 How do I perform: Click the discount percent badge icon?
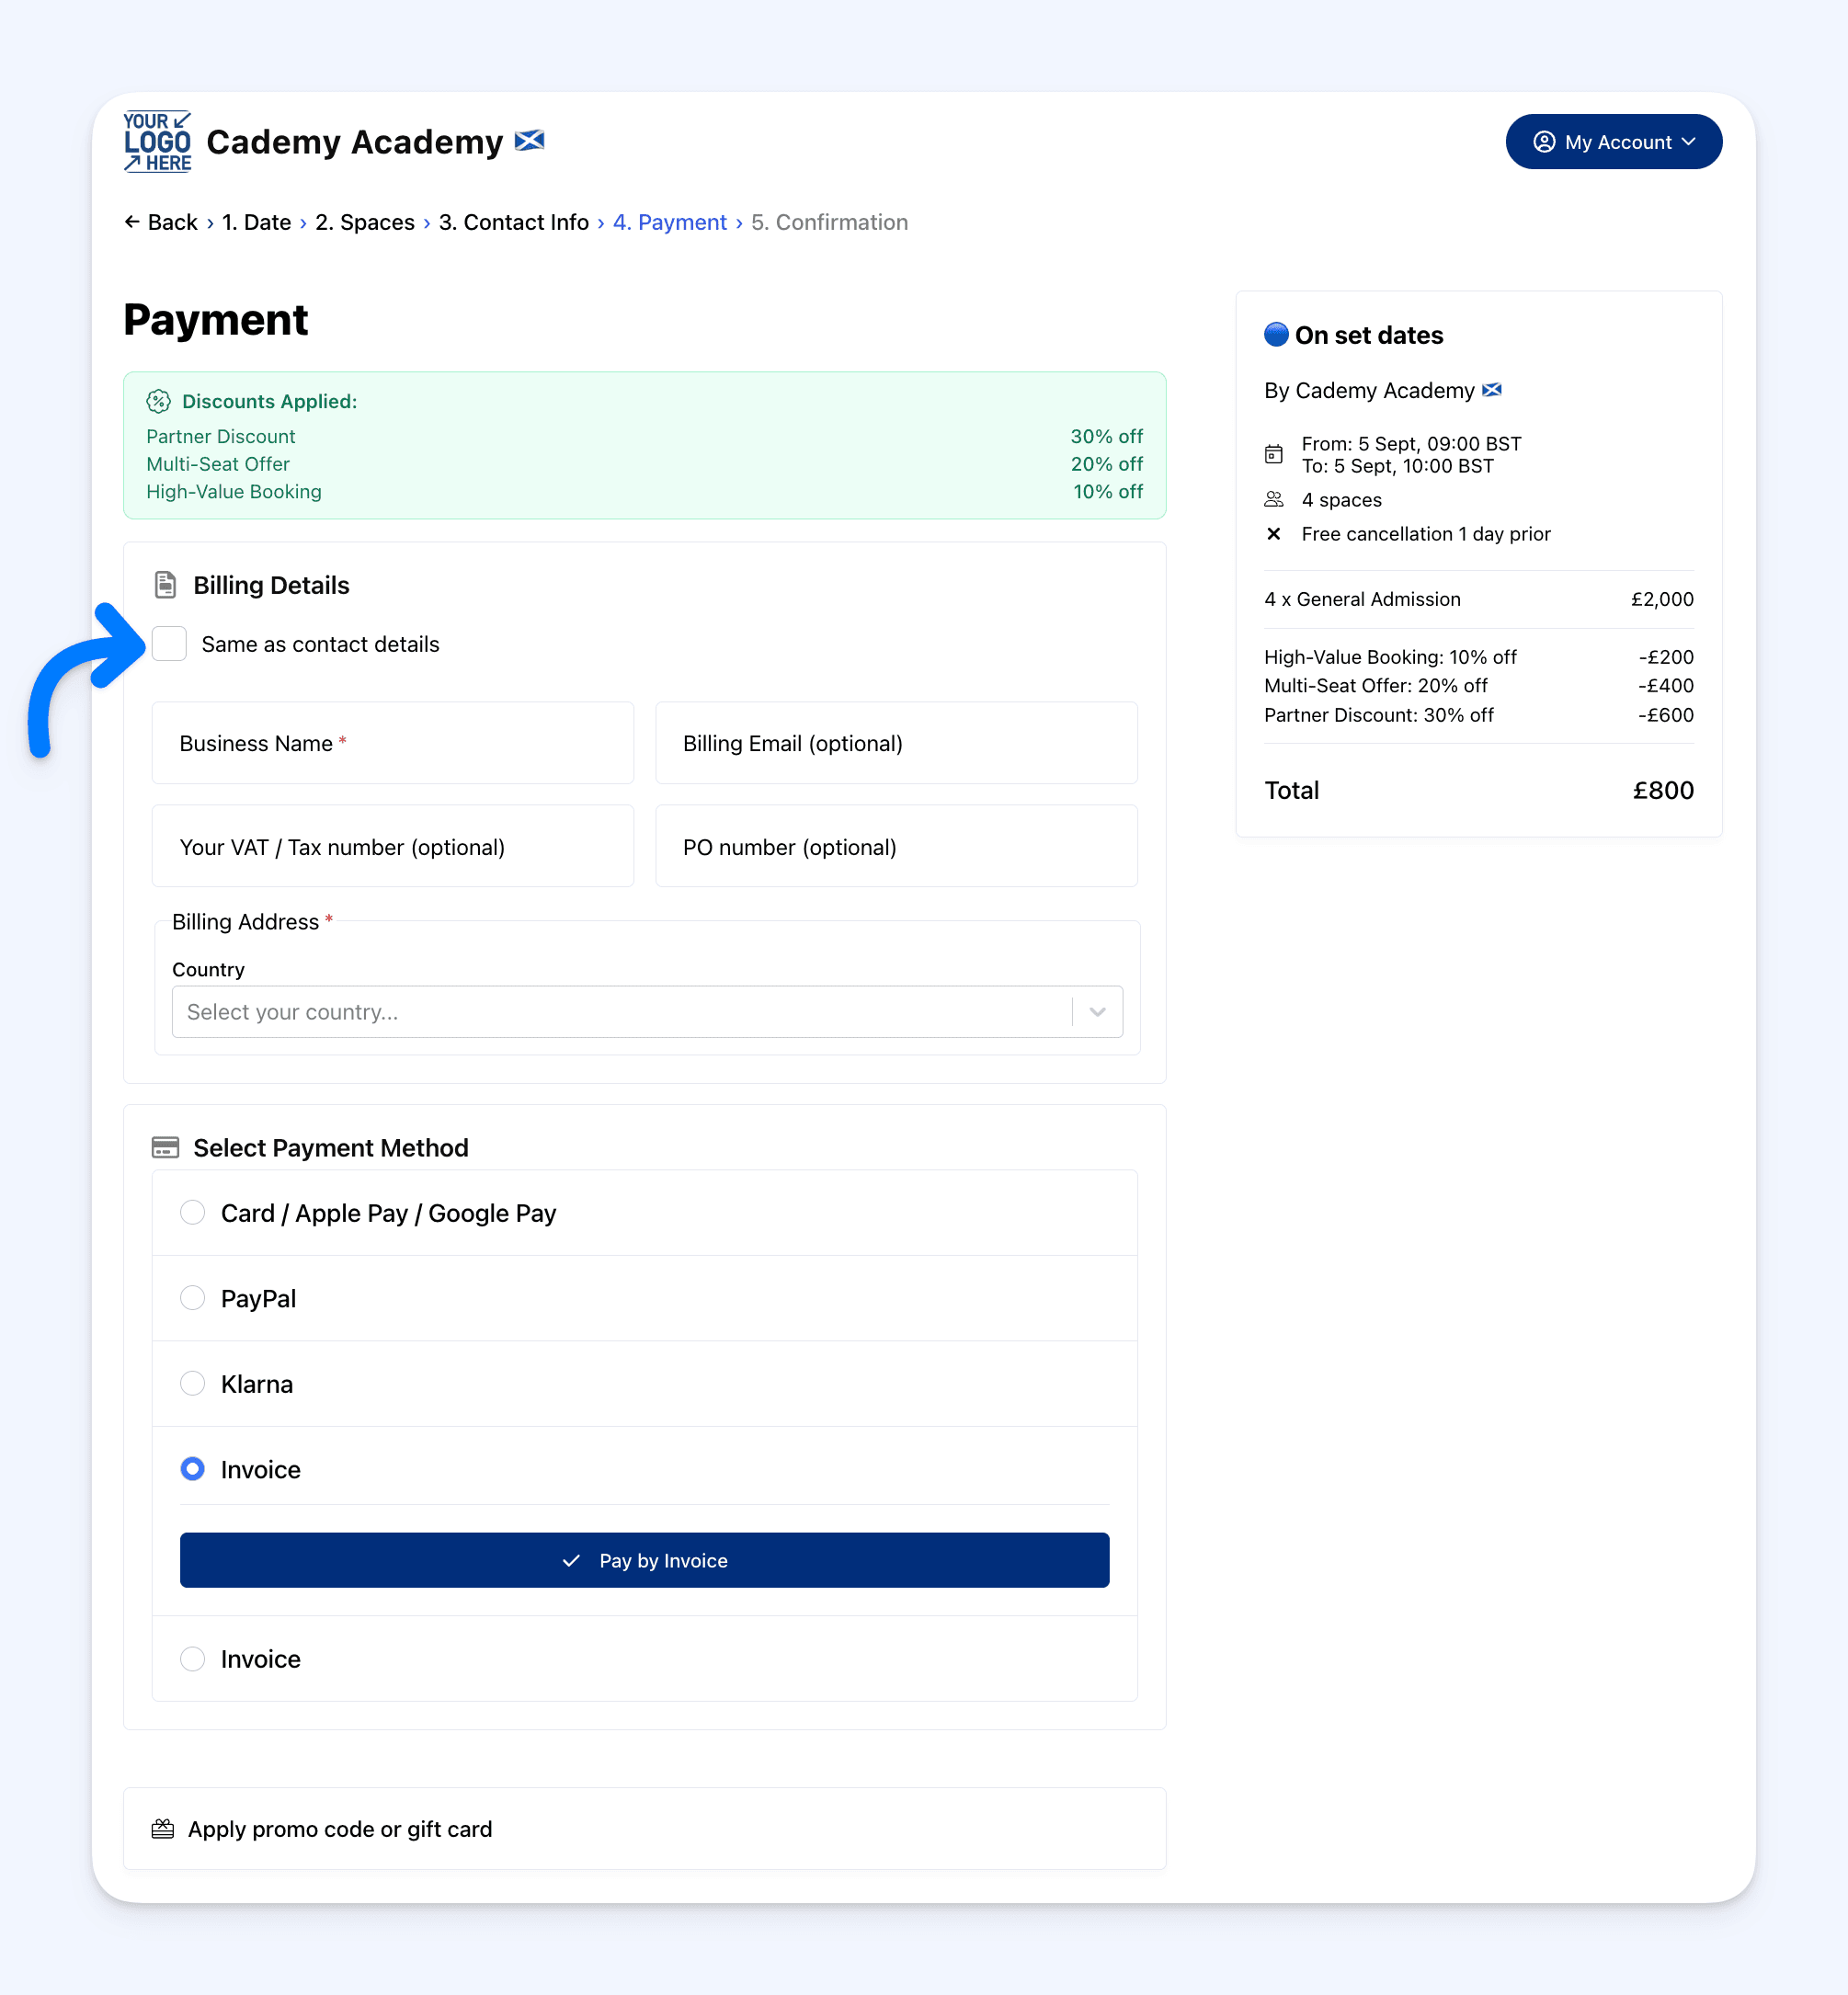158,401
